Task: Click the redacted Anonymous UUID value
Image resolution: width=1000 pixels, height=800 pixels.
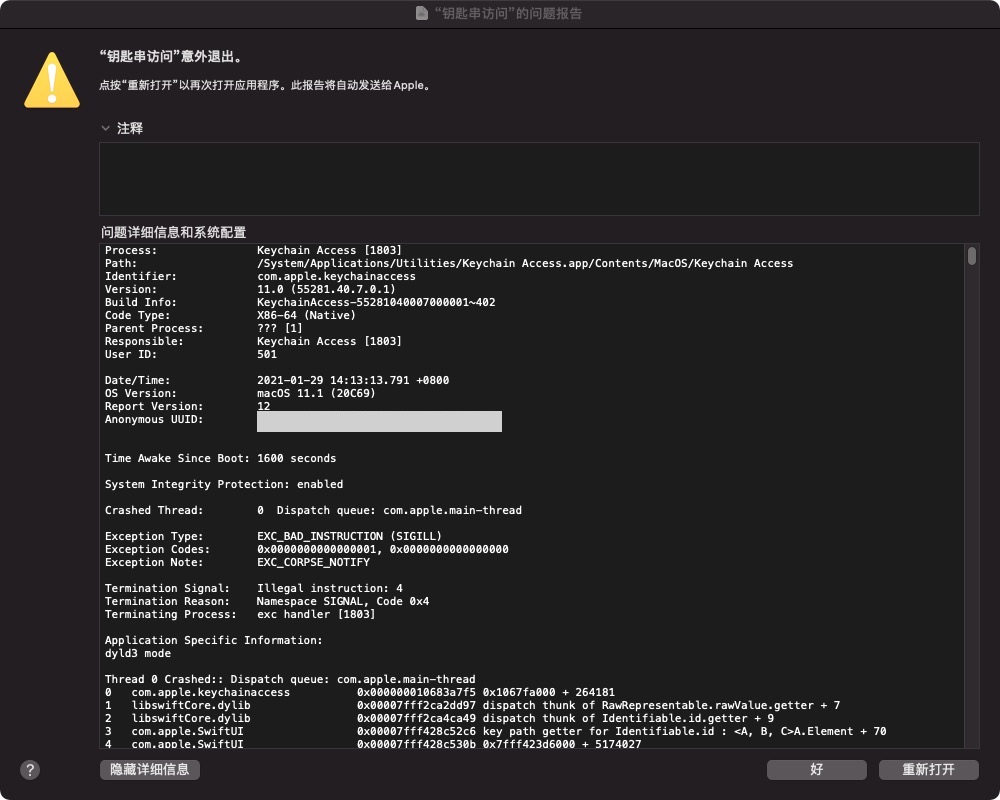Action: [379, 421]
